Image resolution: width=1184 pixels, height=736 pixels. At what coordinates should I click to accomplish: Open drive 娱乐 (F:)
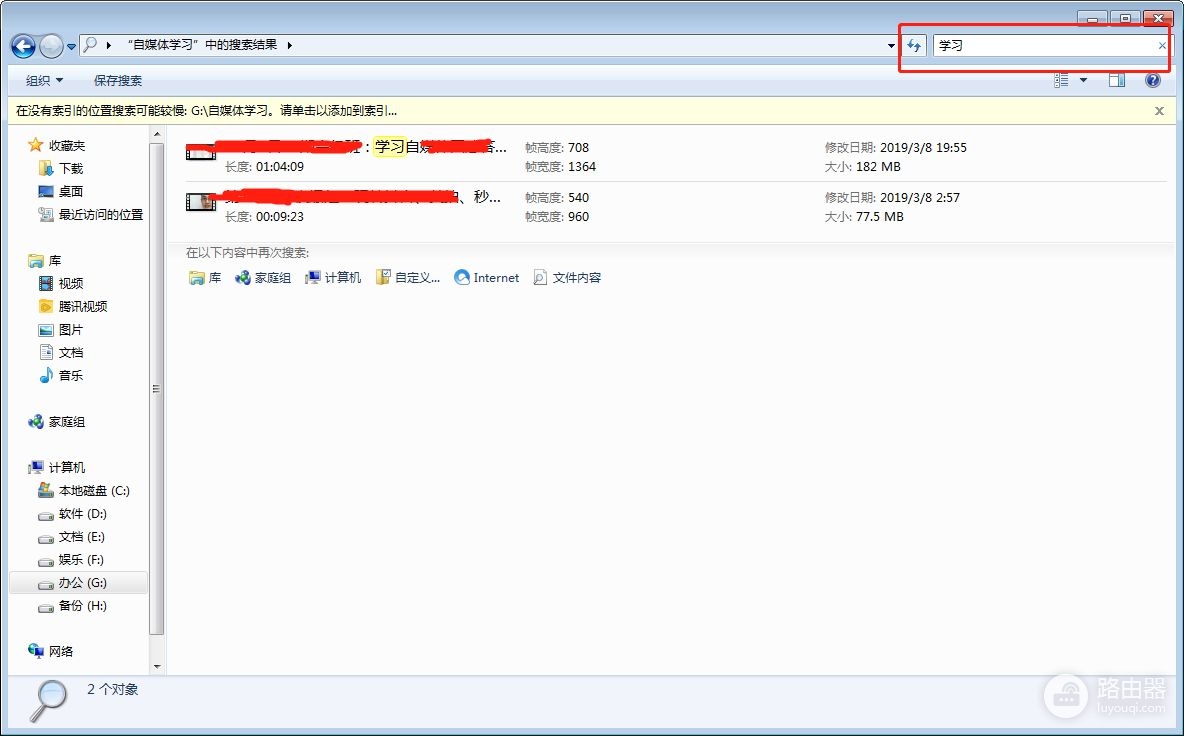click(71, 559)
